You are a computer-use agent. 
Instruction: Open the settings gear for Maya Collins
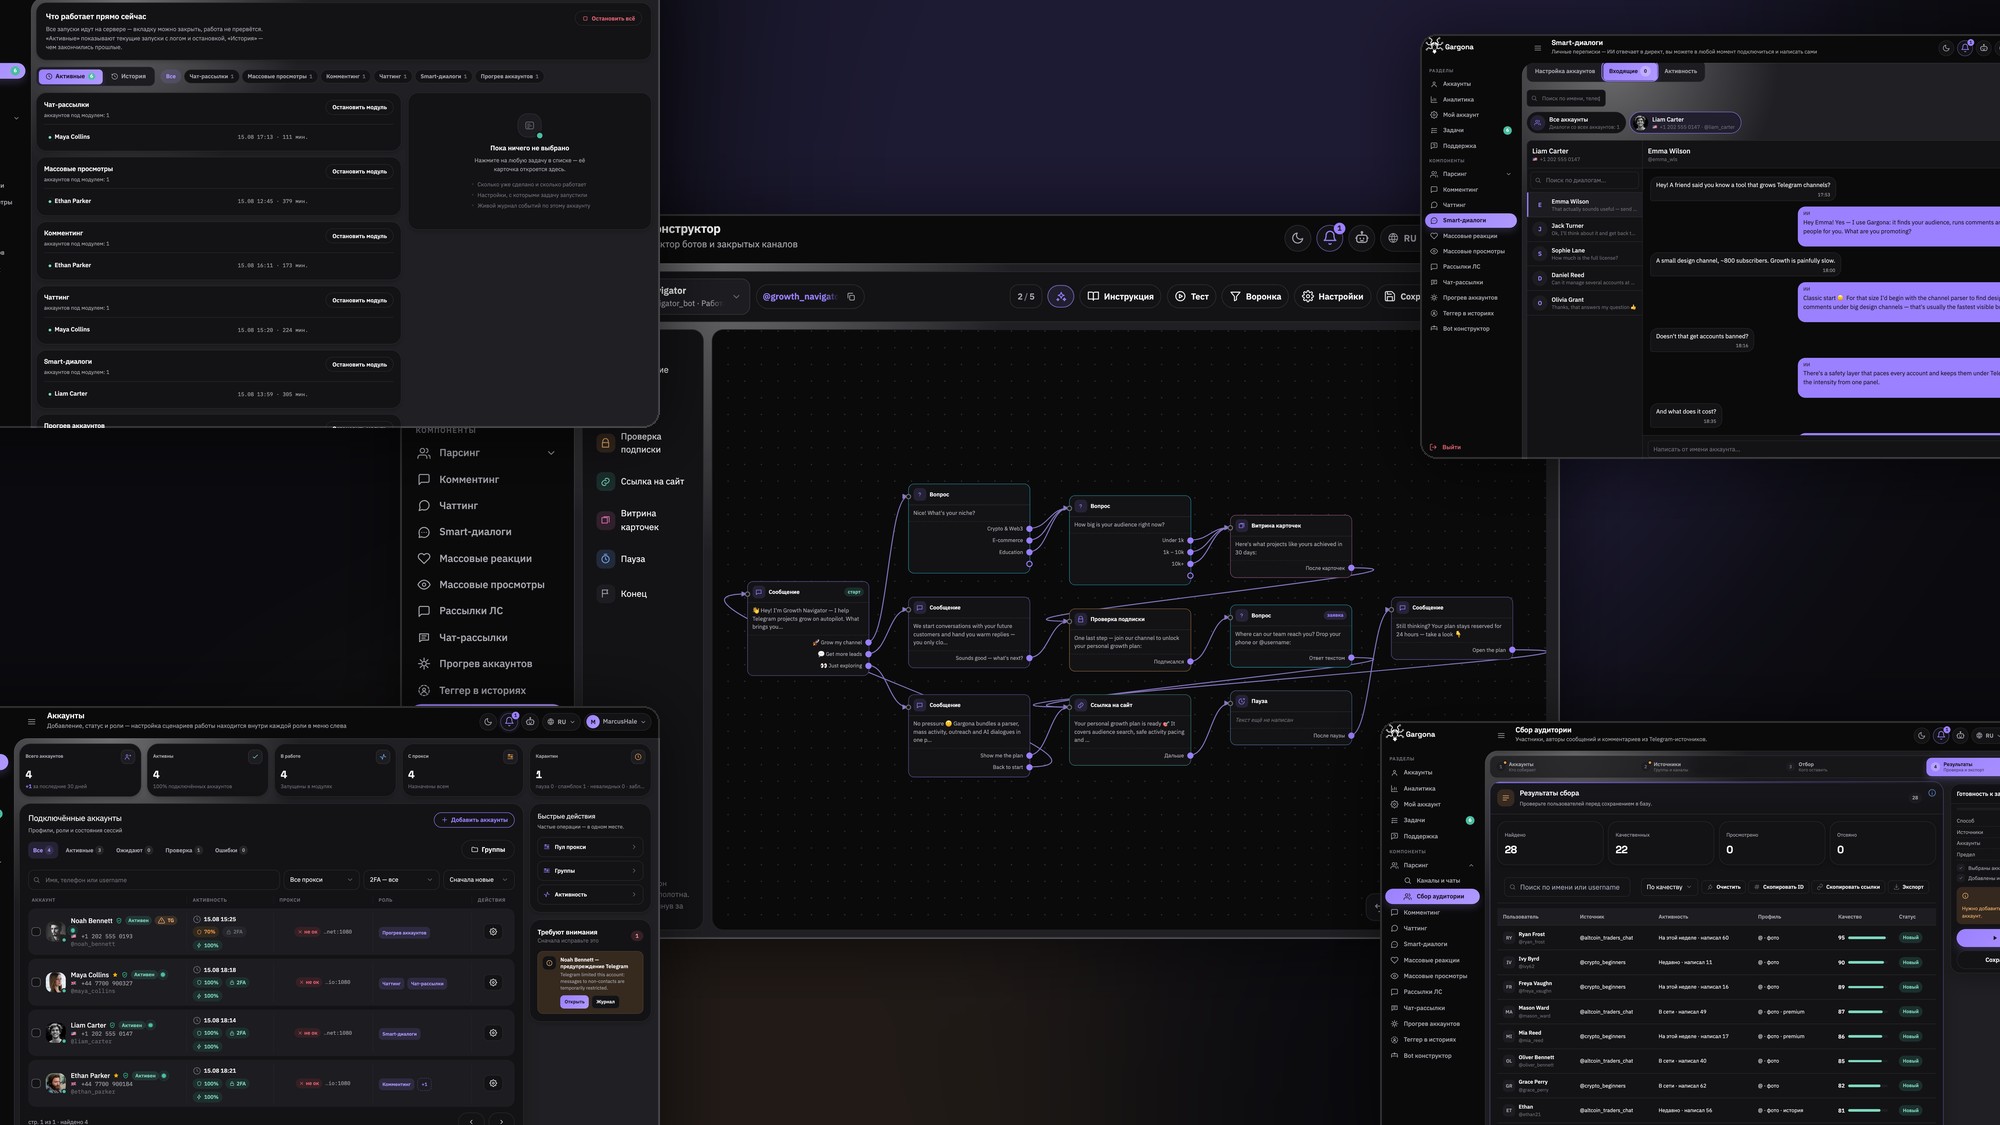[493, 983]
